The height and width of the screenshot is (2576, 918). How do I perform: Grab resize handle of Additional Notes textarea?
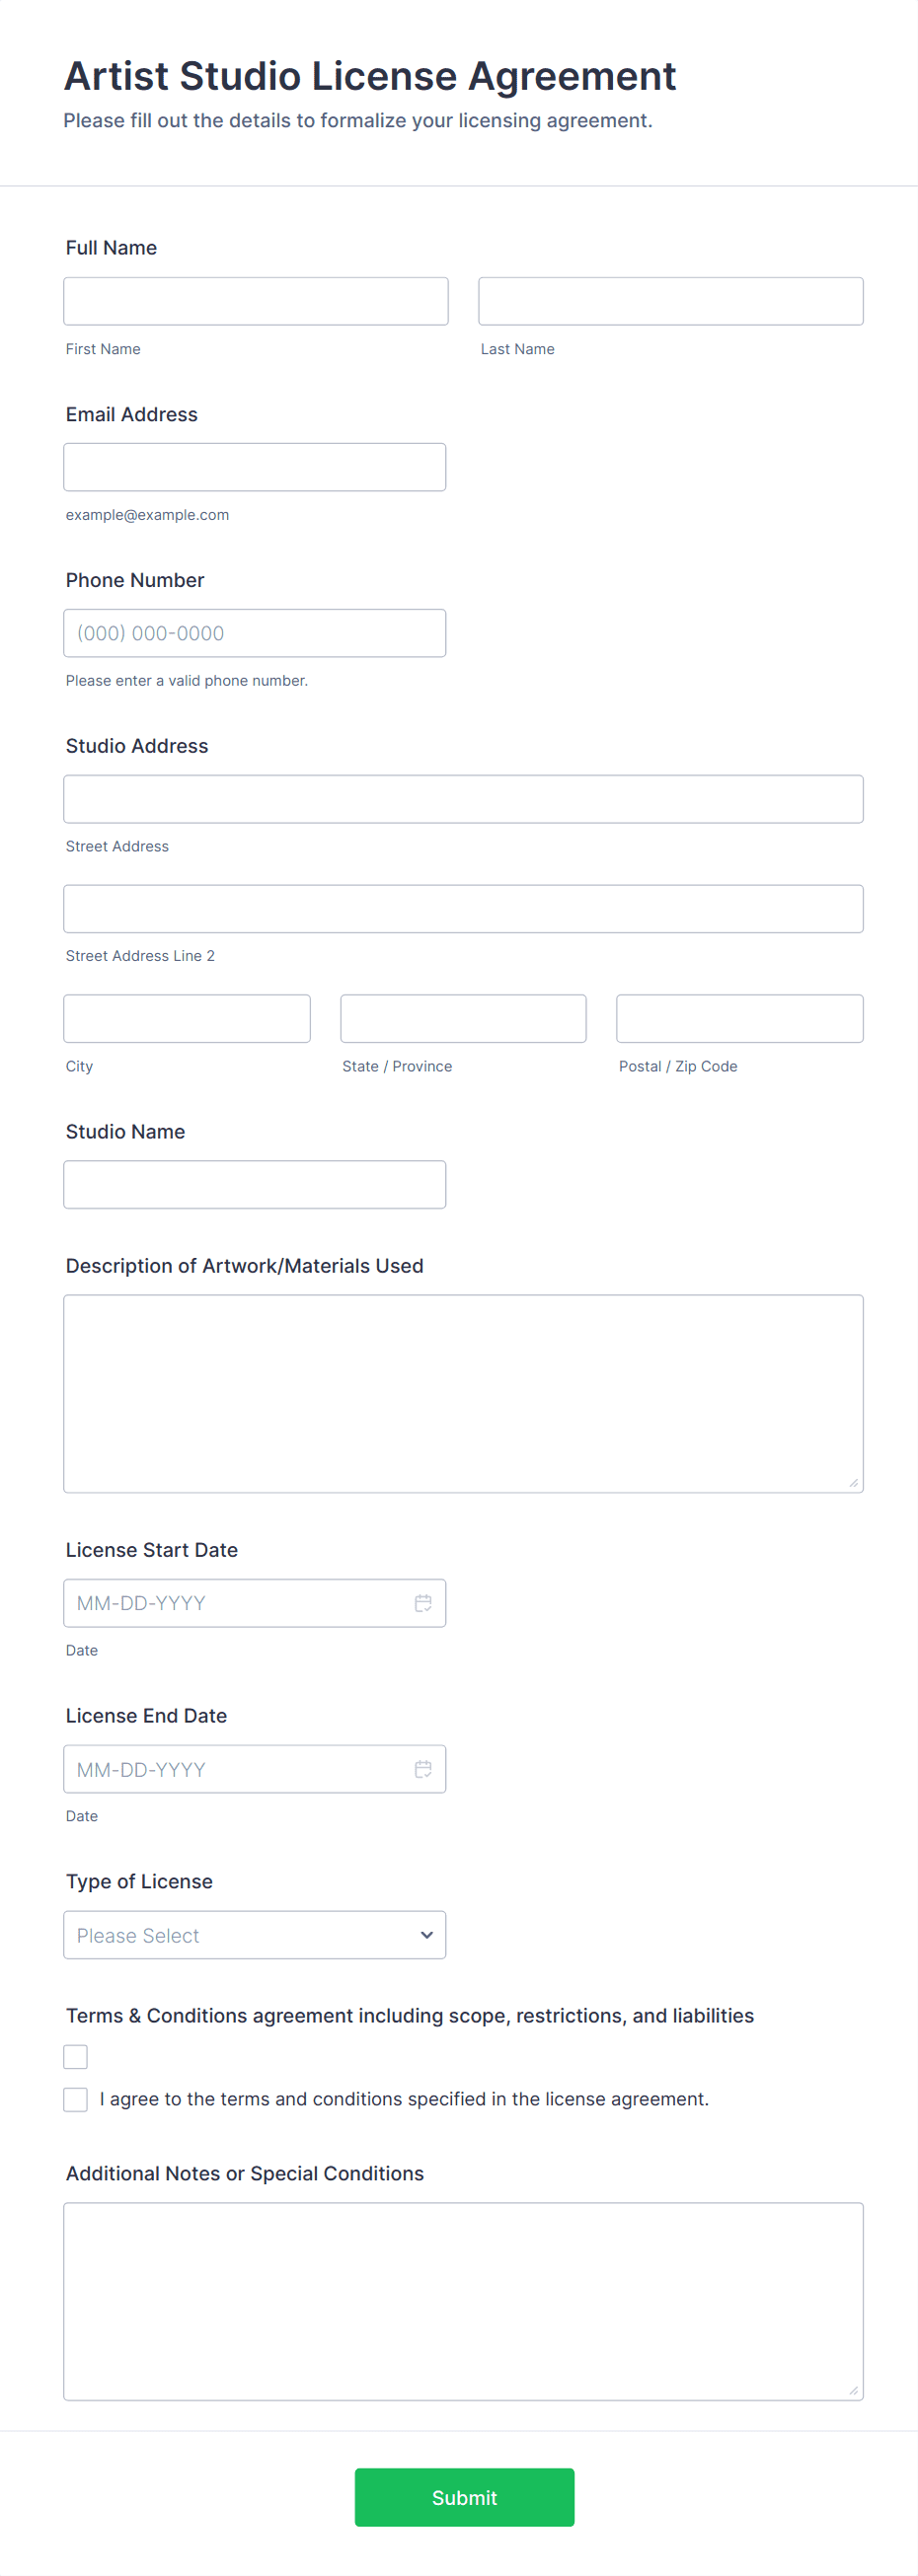(853, 2390)
